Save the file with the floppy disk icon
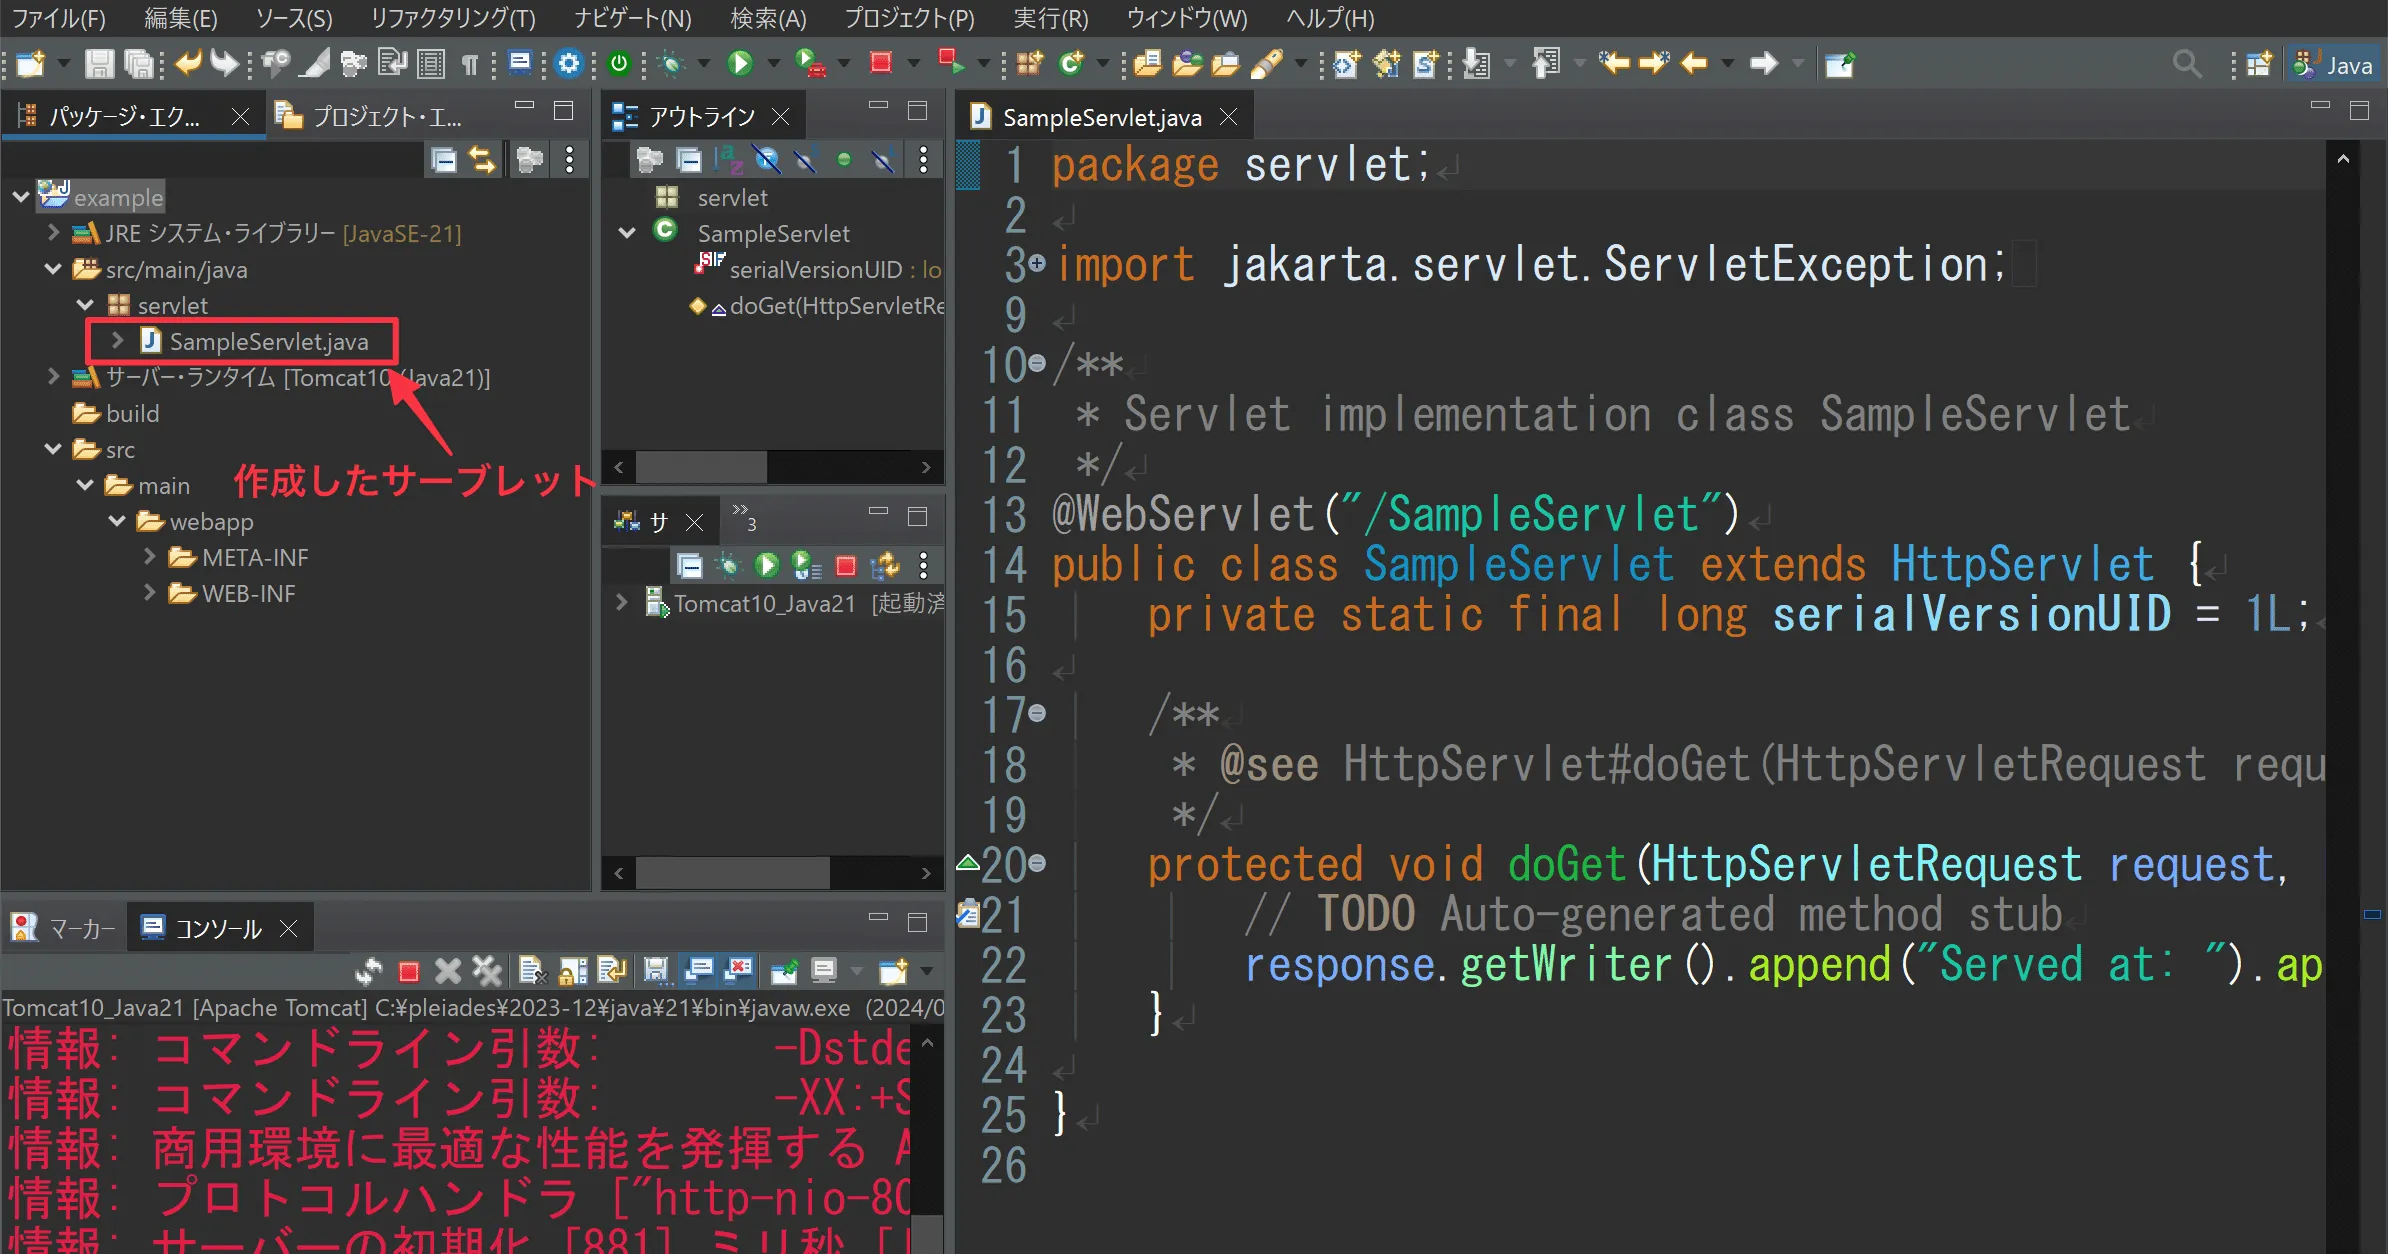Screen dimensions: 2388x1254 point(98,64)
